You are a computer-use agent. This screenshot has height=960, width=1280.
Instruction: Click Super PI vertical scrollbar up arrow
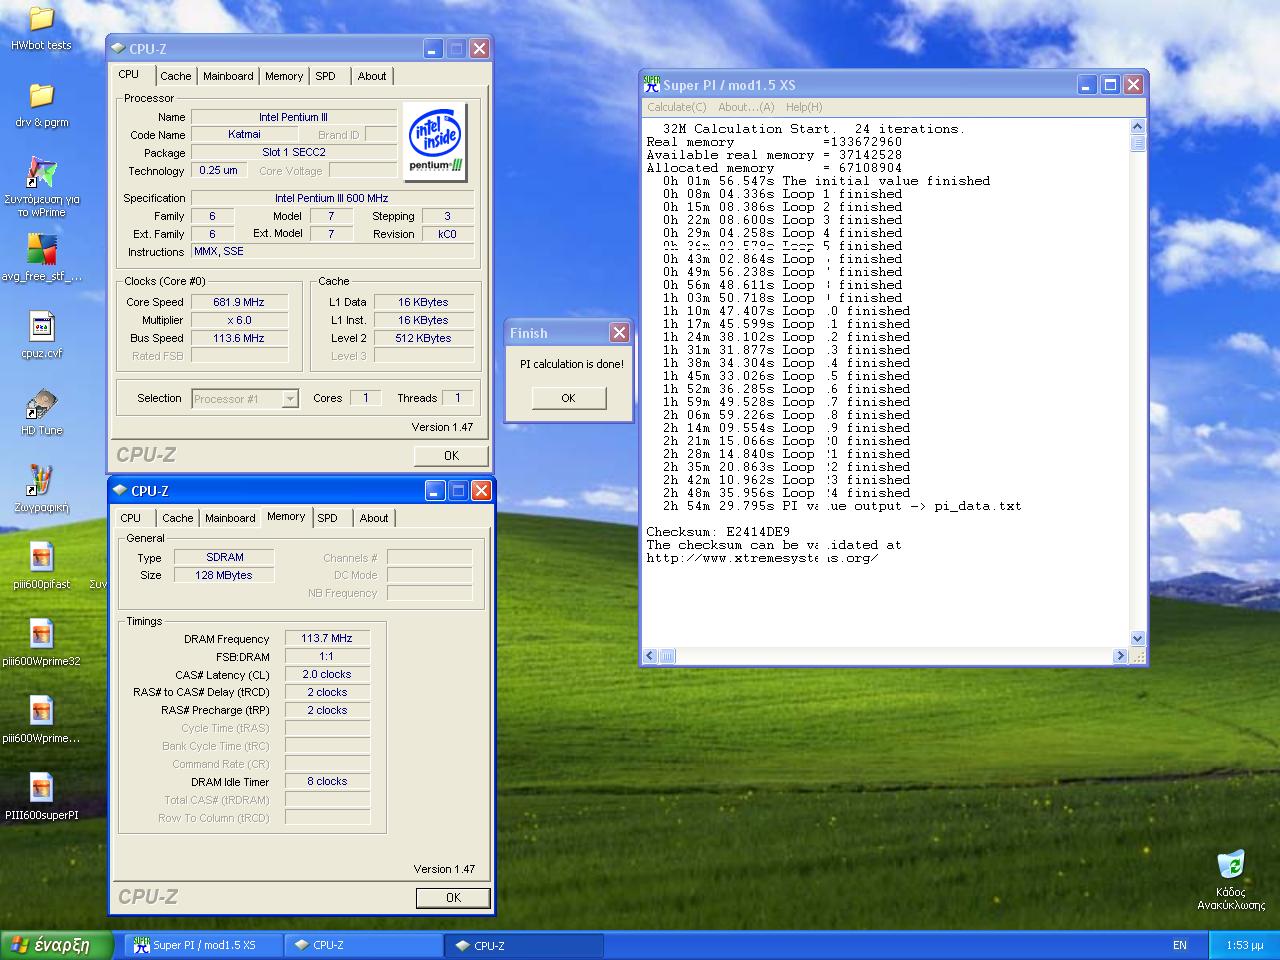coord(1137,127)
